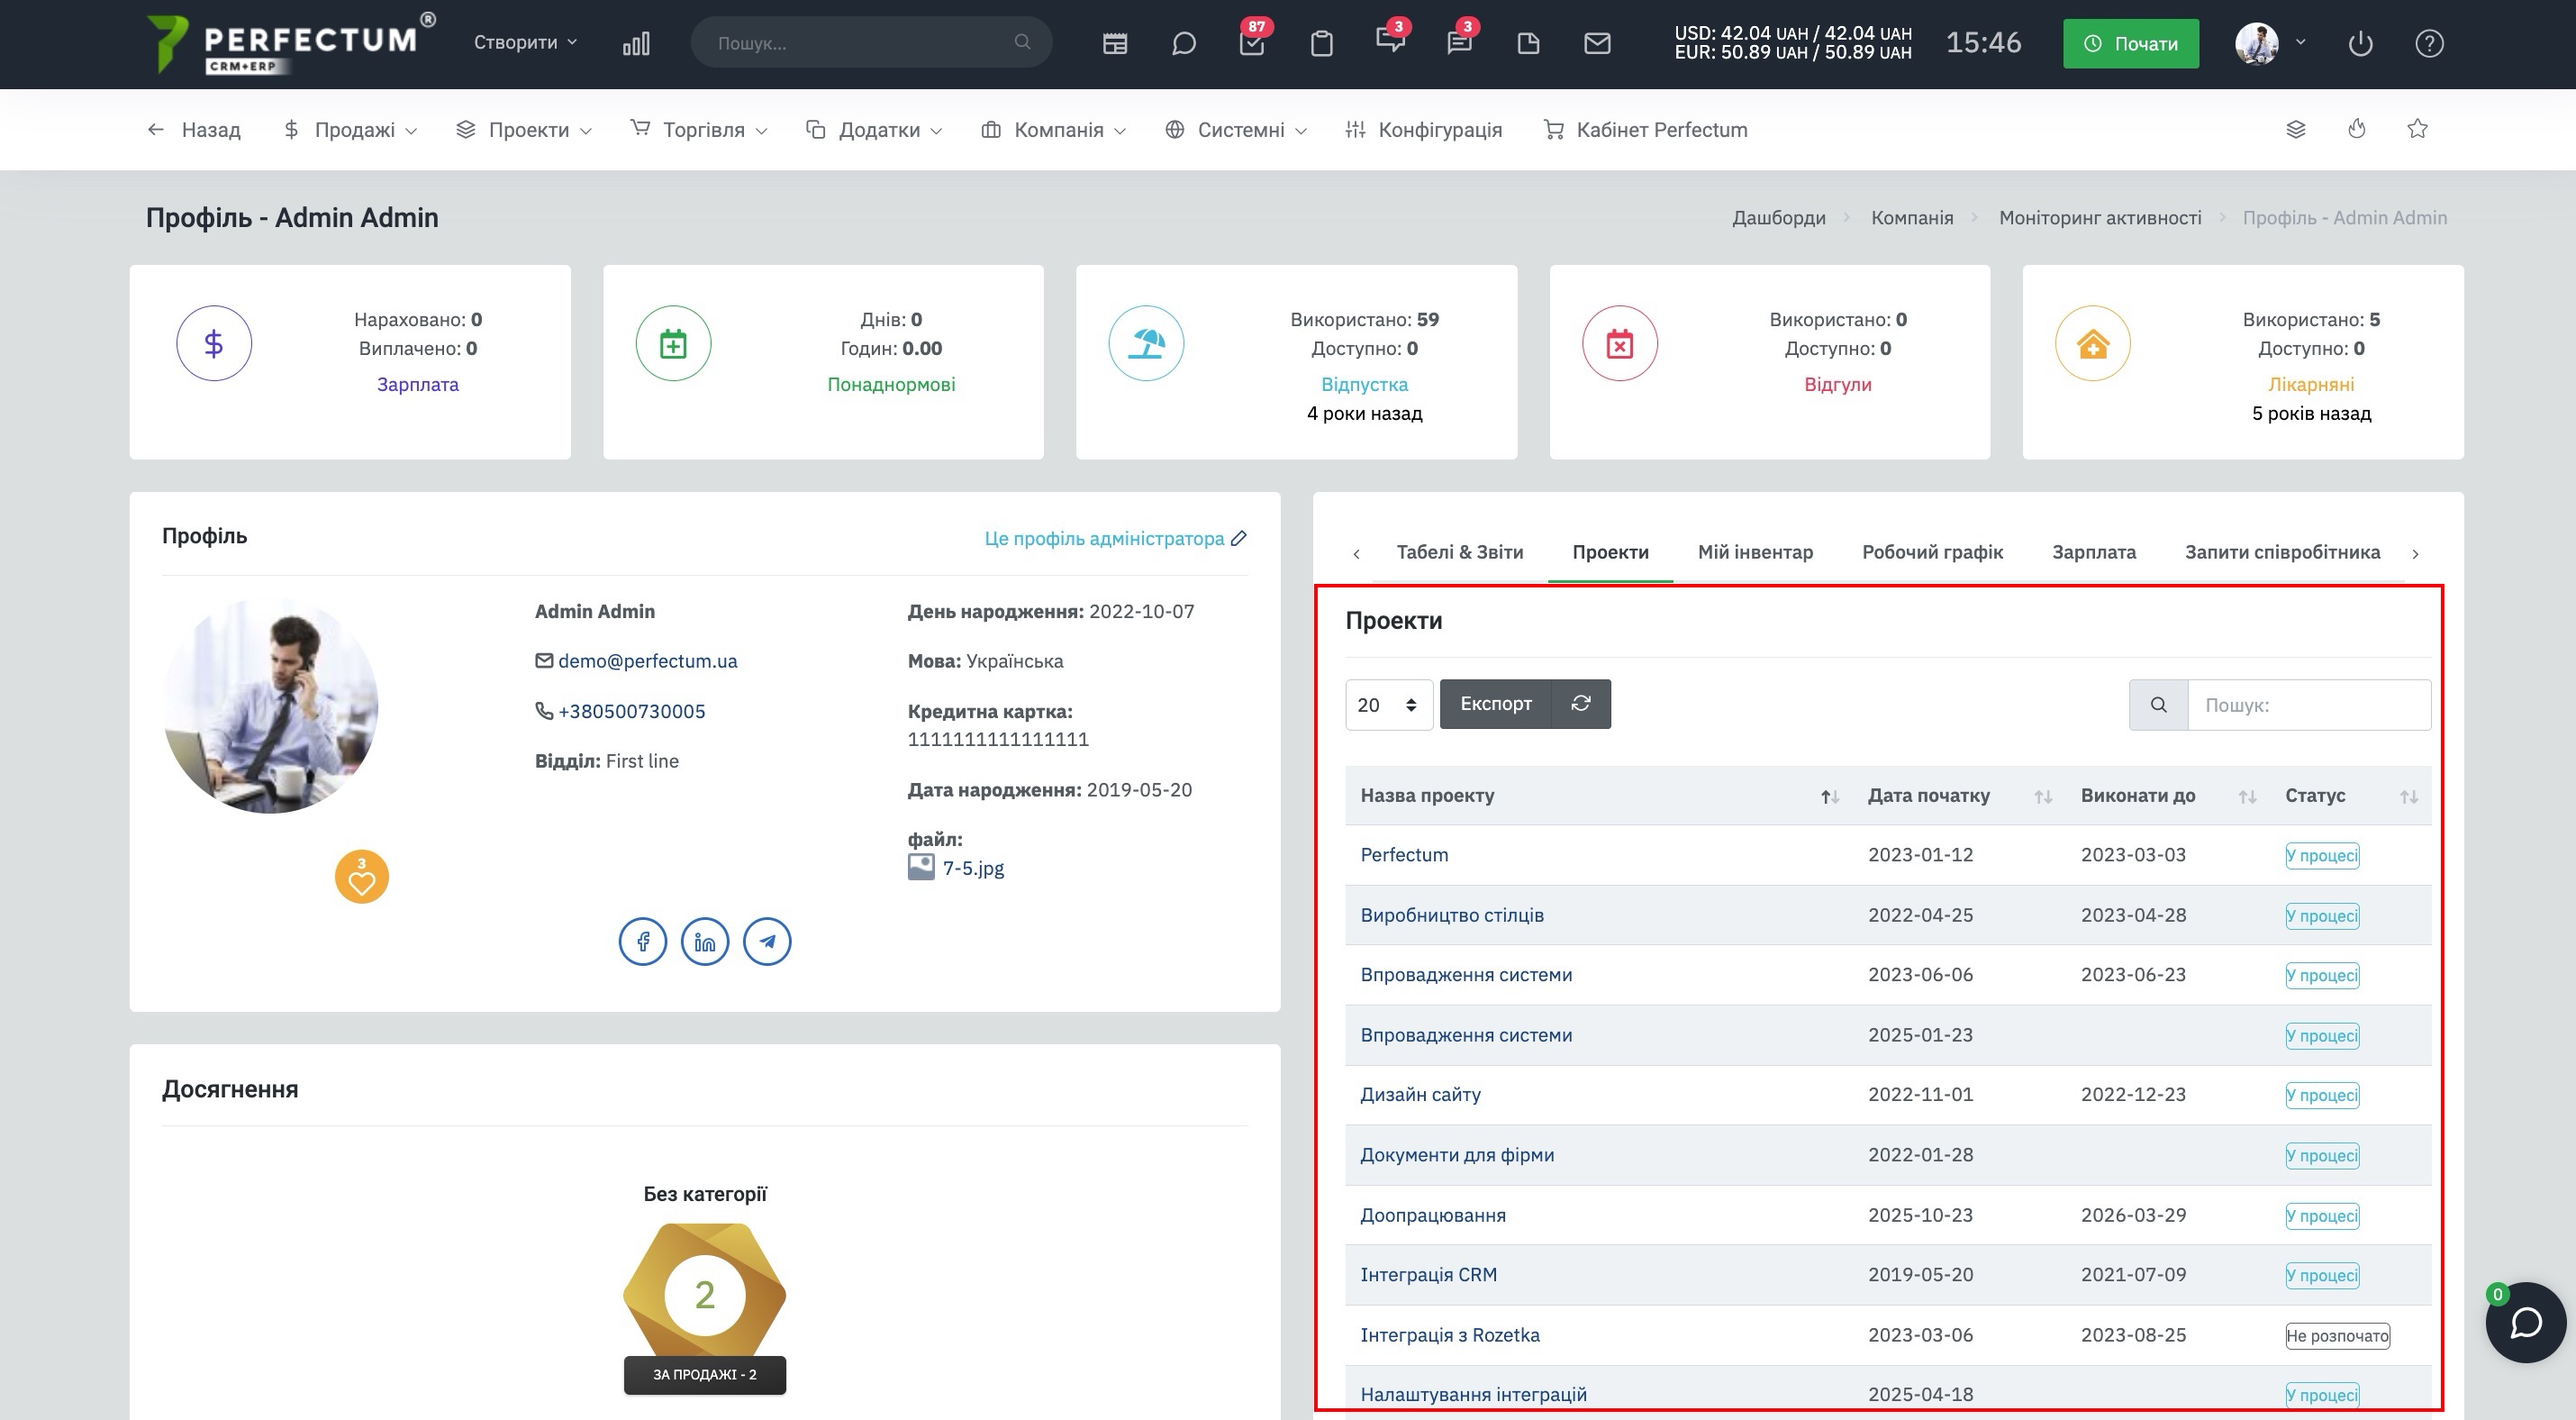Open the Telegram profile icon
Screen dimensions: 2576x1420
767,942
